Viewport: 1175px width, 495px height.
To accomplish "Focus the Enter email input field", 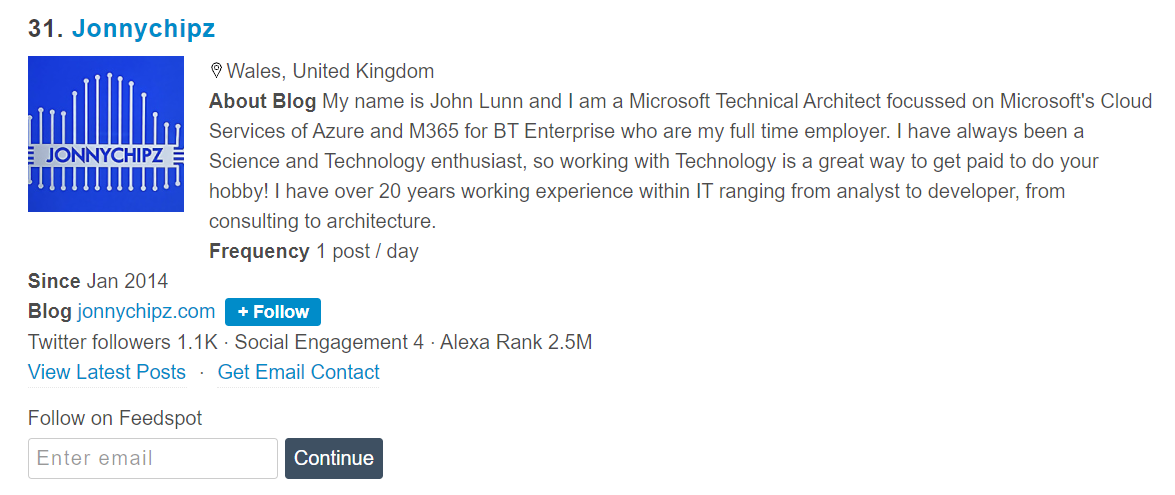I will pyautogui.click(x=153, y=458).
